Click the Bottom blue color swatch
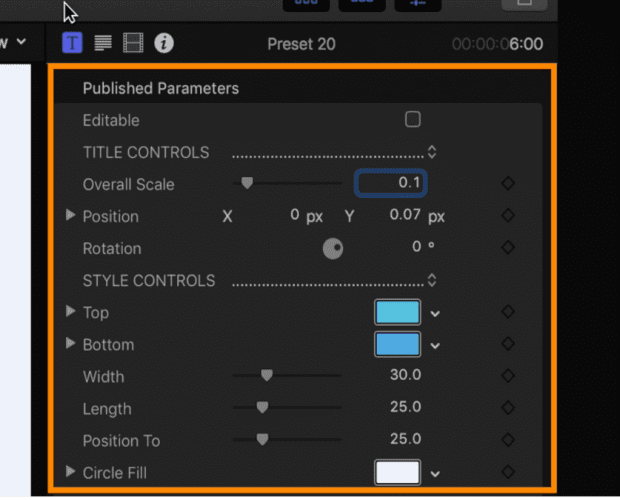Viewport: 620px width, 500px height. pos(397,344)
